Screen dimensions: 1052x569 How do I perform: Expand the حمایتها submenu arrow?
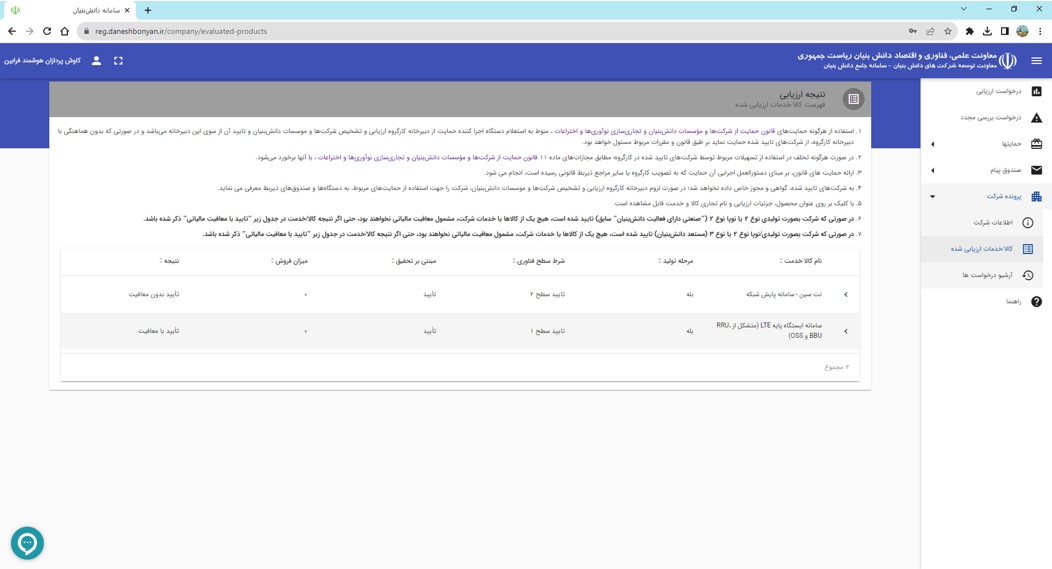(x=933, y=144)
